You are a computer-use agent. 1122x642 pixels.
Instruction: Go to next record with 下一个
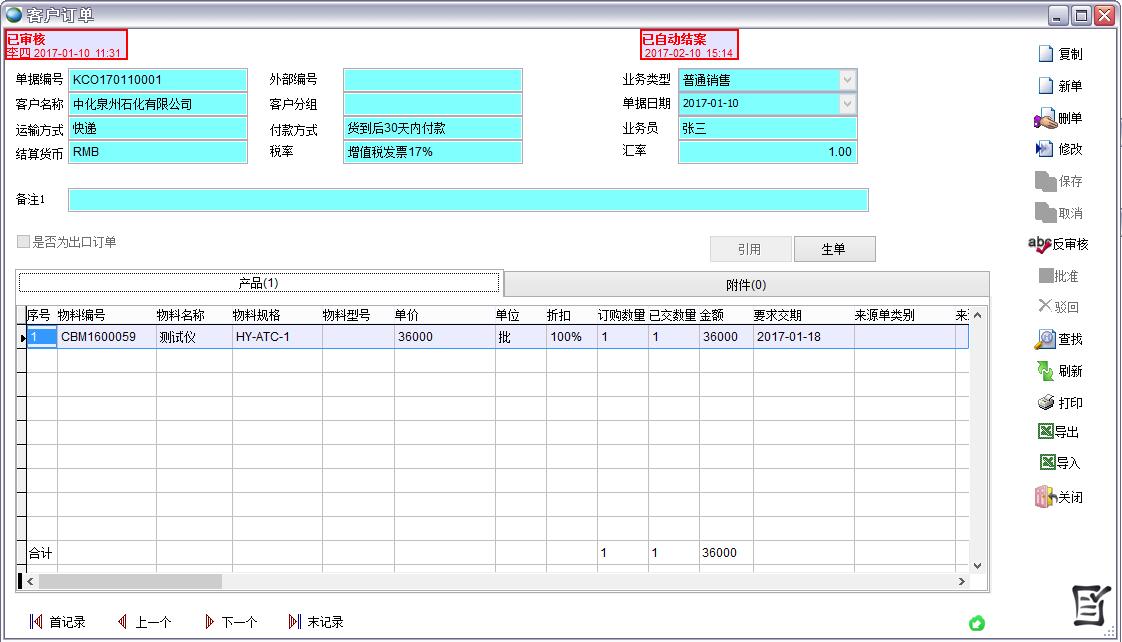(230, 622)
